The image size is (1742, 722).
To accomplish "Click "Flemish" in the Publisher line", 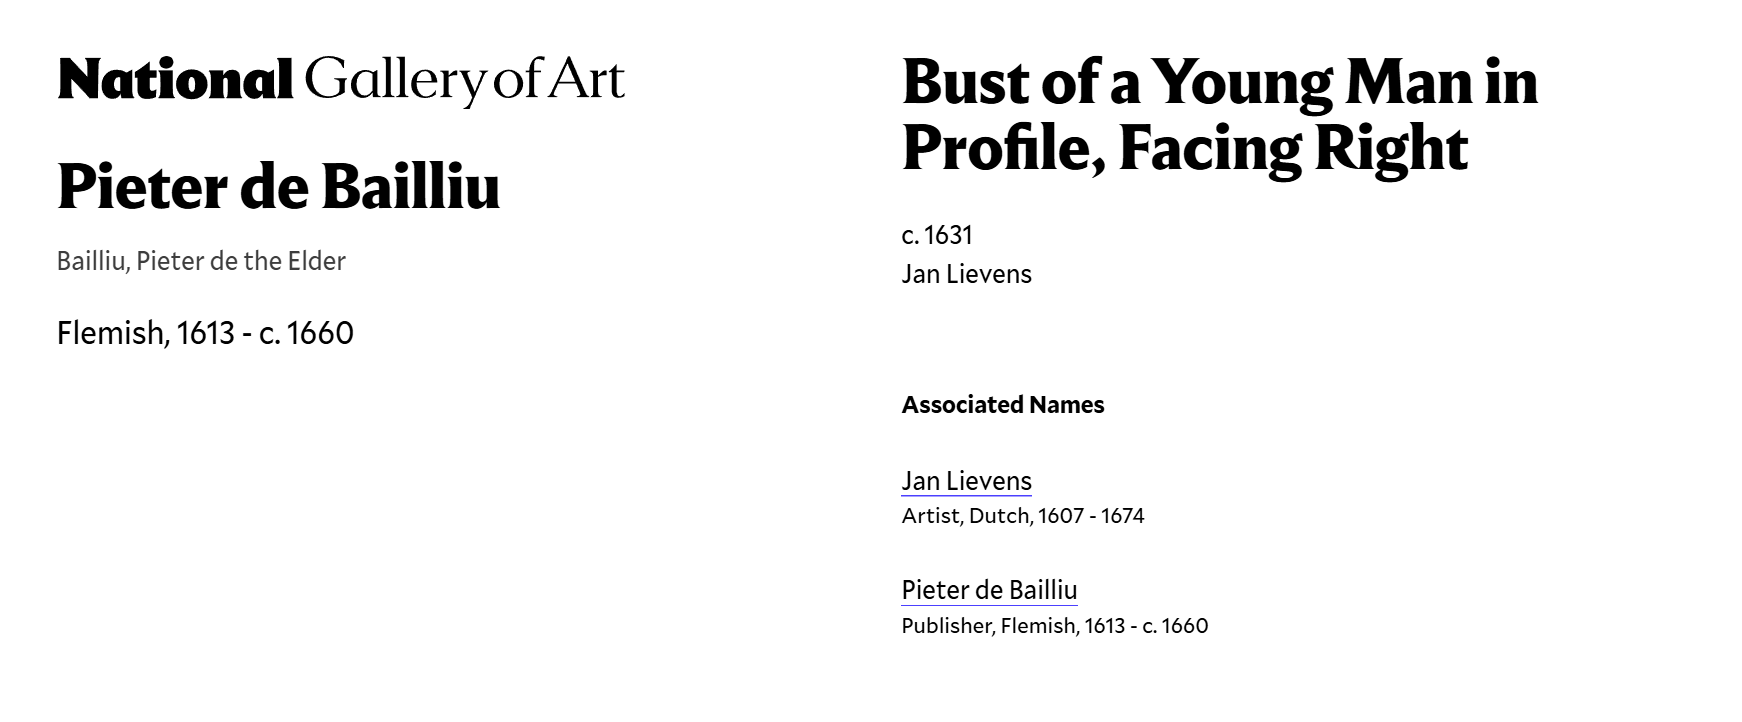I will 1038,626.
